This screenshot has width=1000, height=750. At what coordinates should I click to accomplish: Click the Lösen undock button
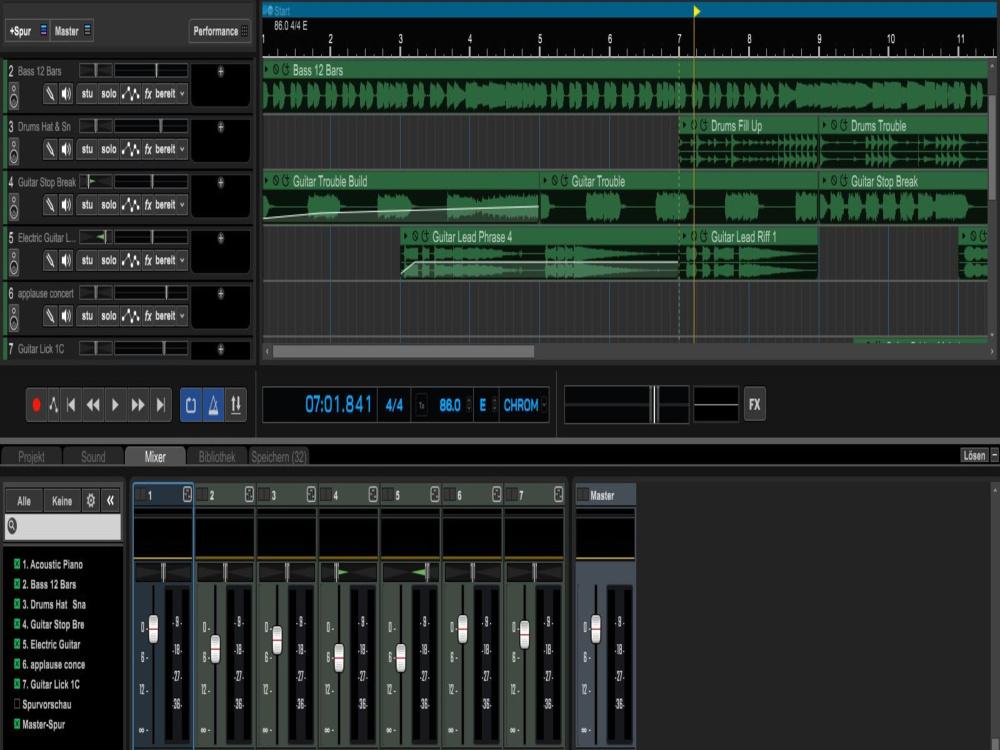[974, 455]
